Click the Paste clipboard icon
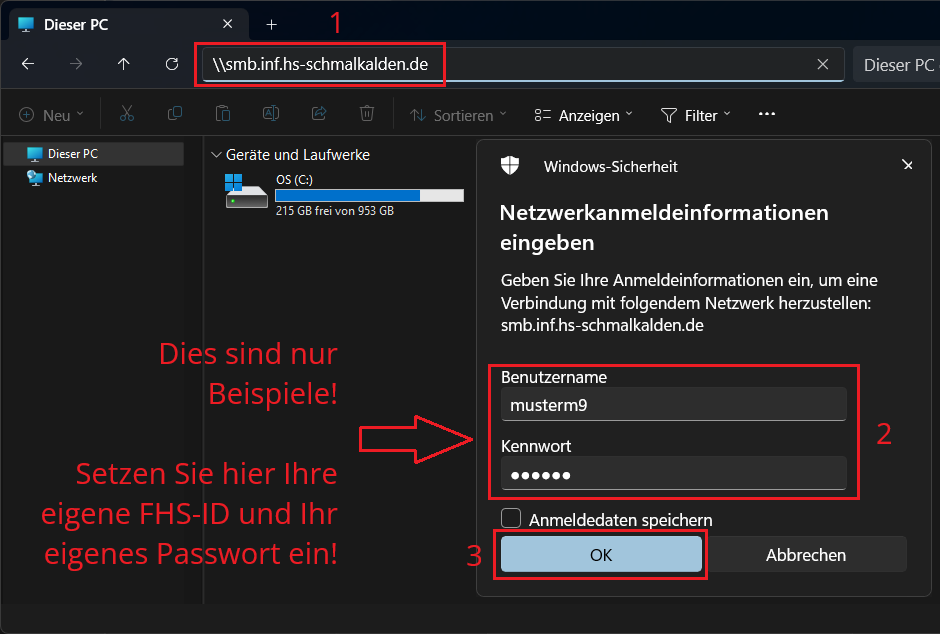The image size is (940, 634). 223,115
